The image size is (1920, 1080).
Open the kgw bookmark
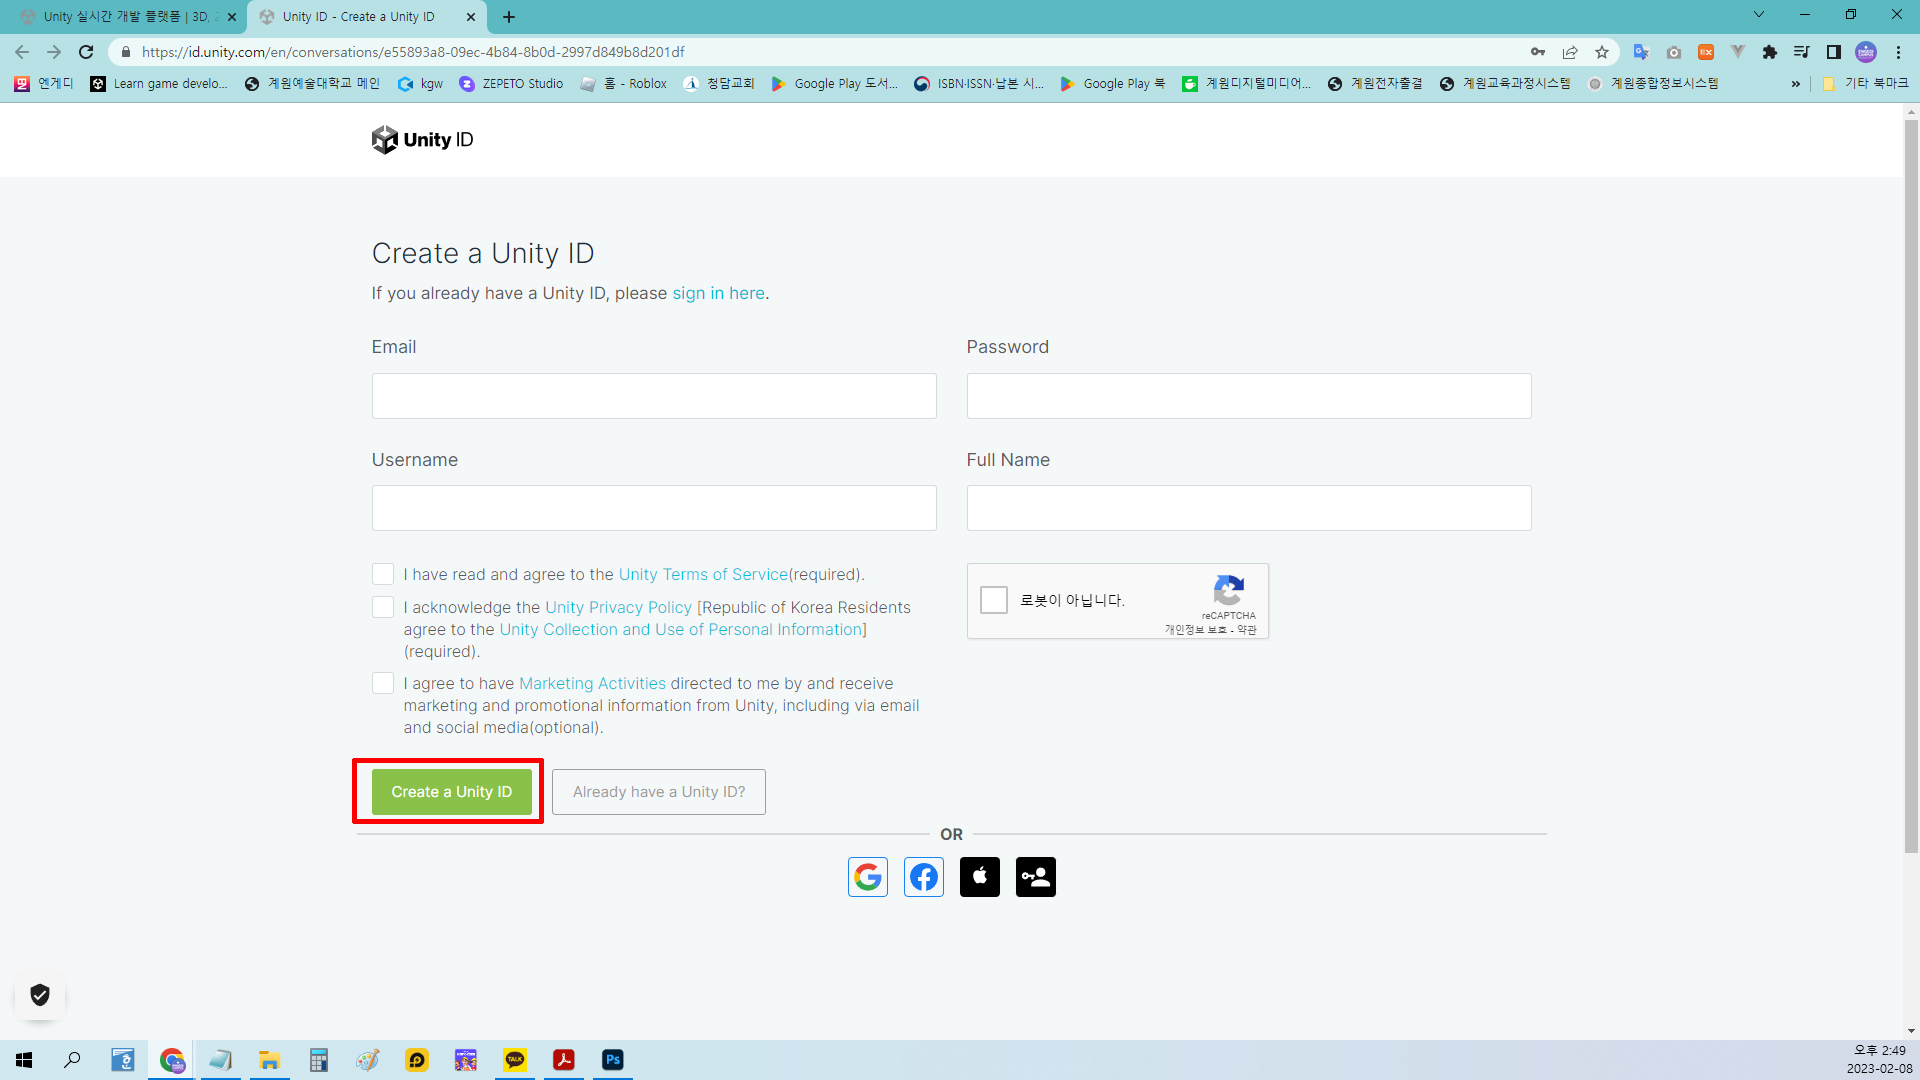point(420,84)
